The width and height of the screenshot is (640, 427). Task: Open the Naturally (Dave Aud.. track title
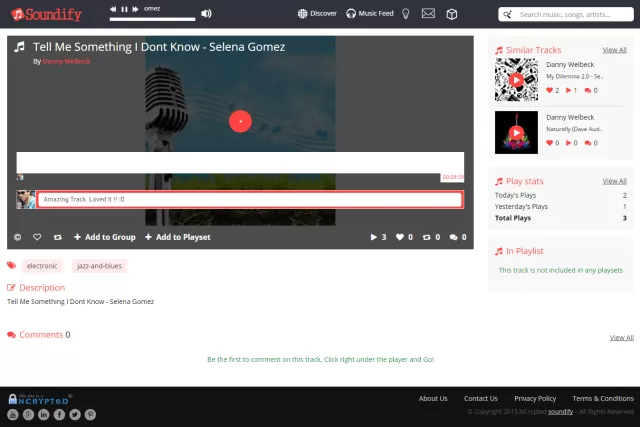click(574, 129)
